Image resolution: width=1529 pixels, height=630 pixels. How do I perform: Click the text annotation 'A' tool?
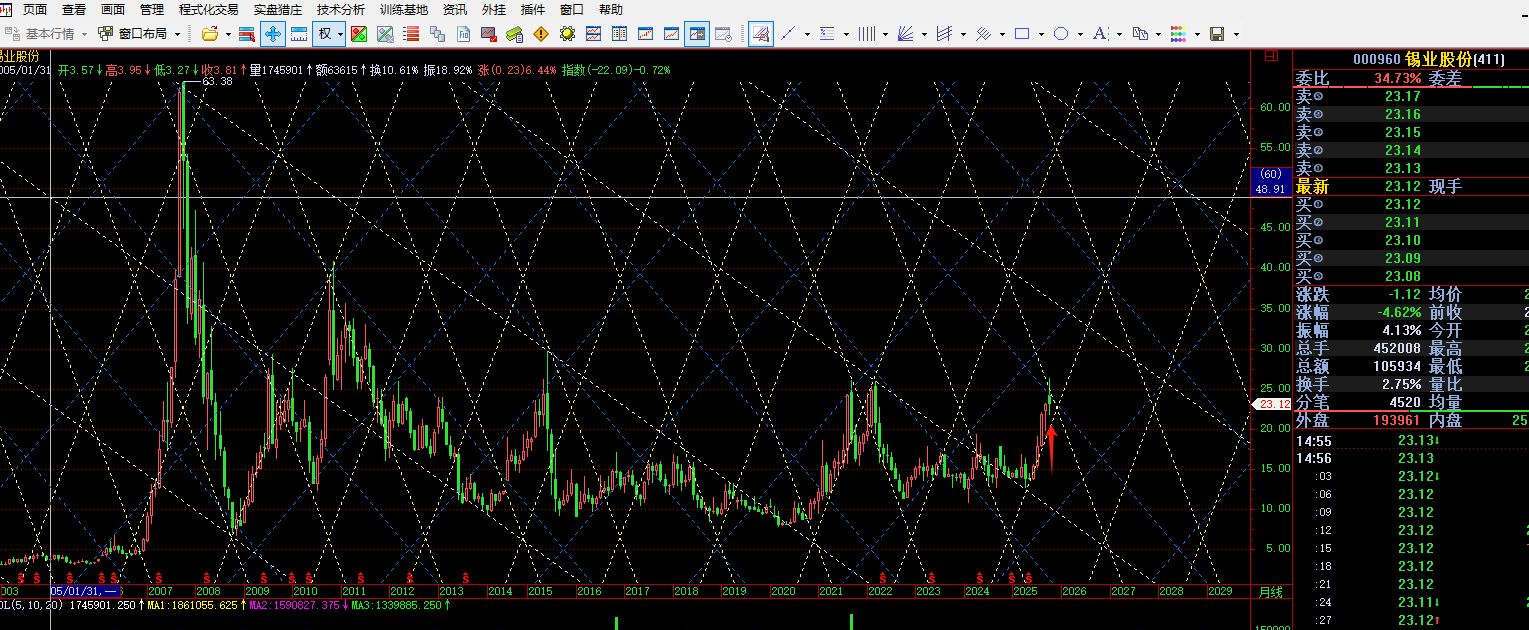(1099, 34)
